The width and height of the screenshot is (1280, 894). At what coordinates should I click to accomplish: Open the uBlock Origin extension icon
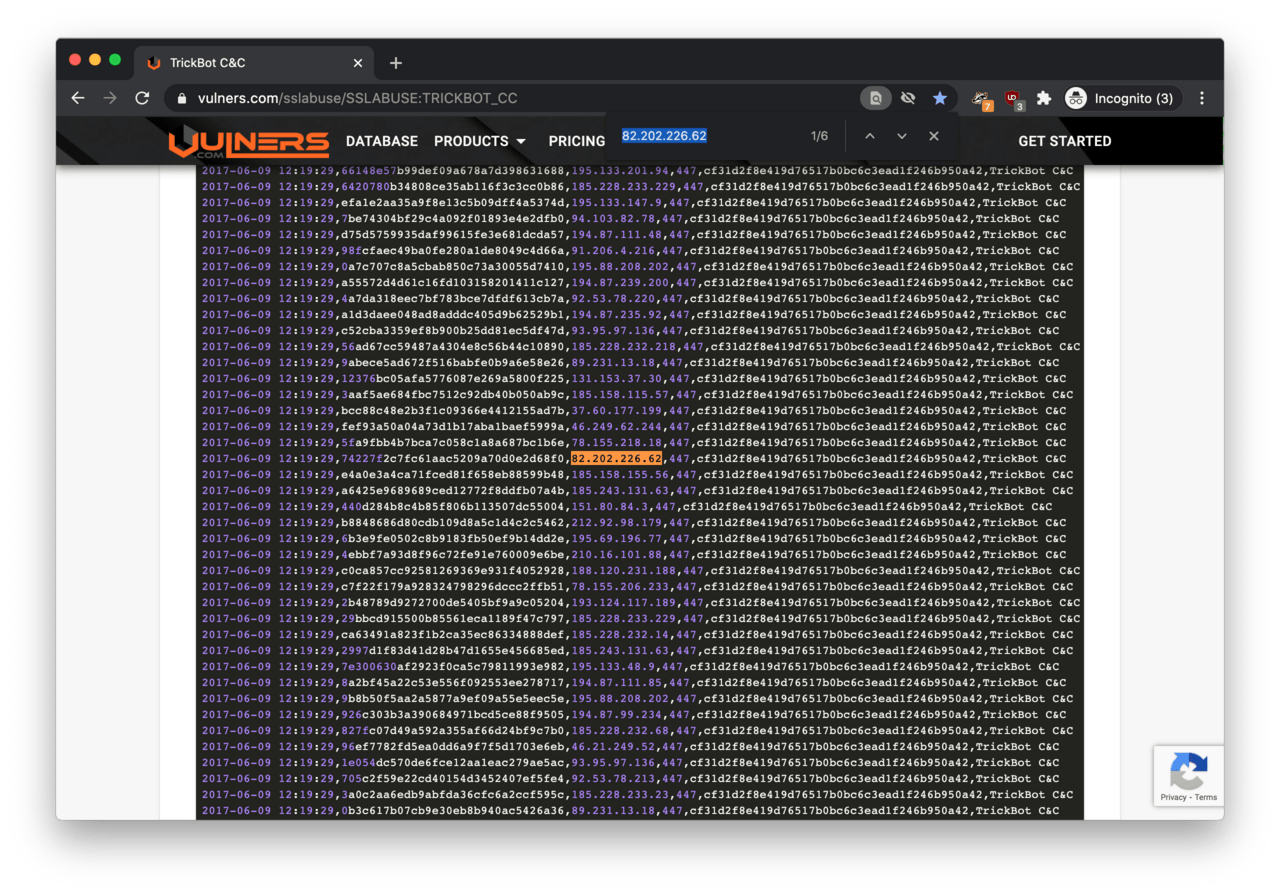pyautogui.click(x=1014, y=98)
